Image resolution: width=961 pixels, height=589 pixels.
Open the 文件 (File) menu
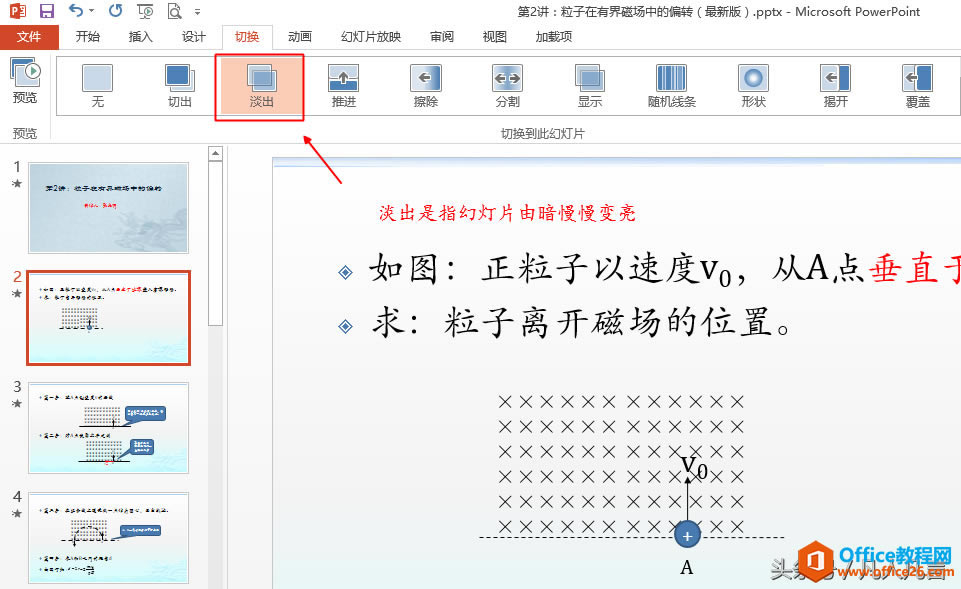pos(29,37)
